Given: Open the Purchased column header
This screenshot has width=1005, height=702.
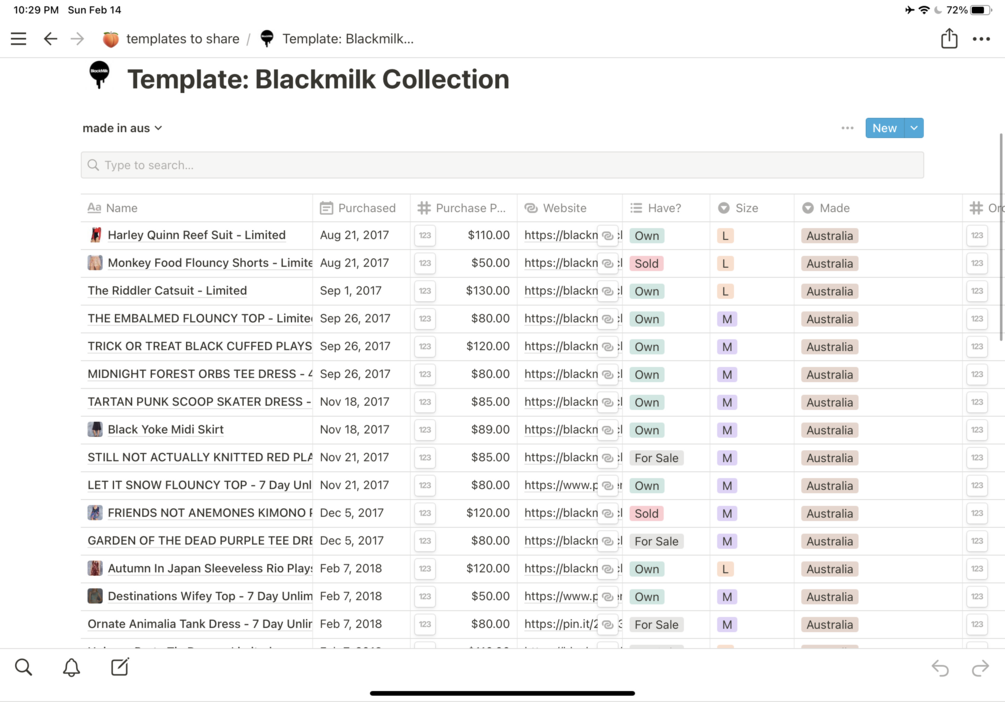Looking at the screenshot, I should point(361,208).
